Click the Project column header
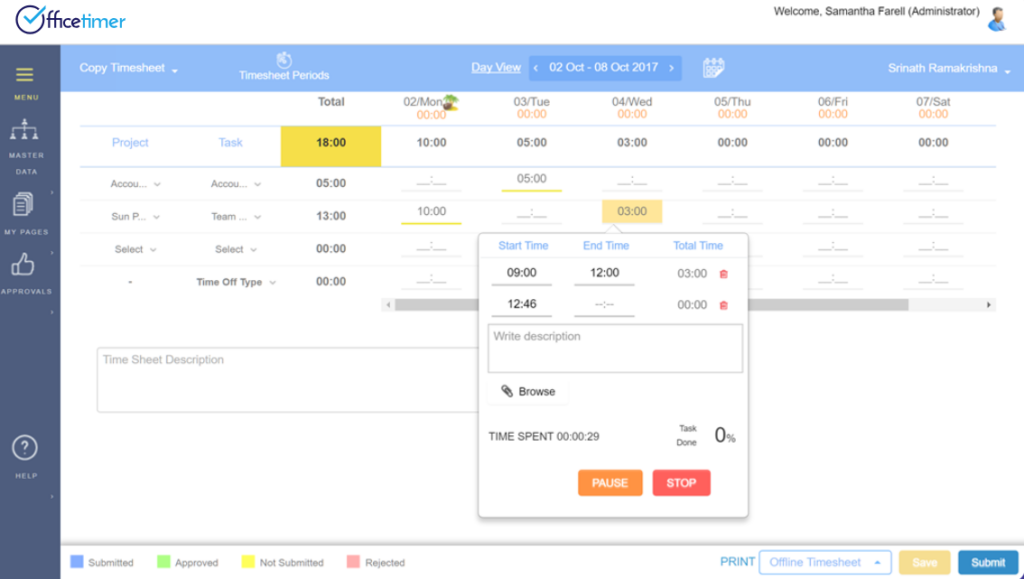This screenshot has width=1024, height=579. point(130,142)
